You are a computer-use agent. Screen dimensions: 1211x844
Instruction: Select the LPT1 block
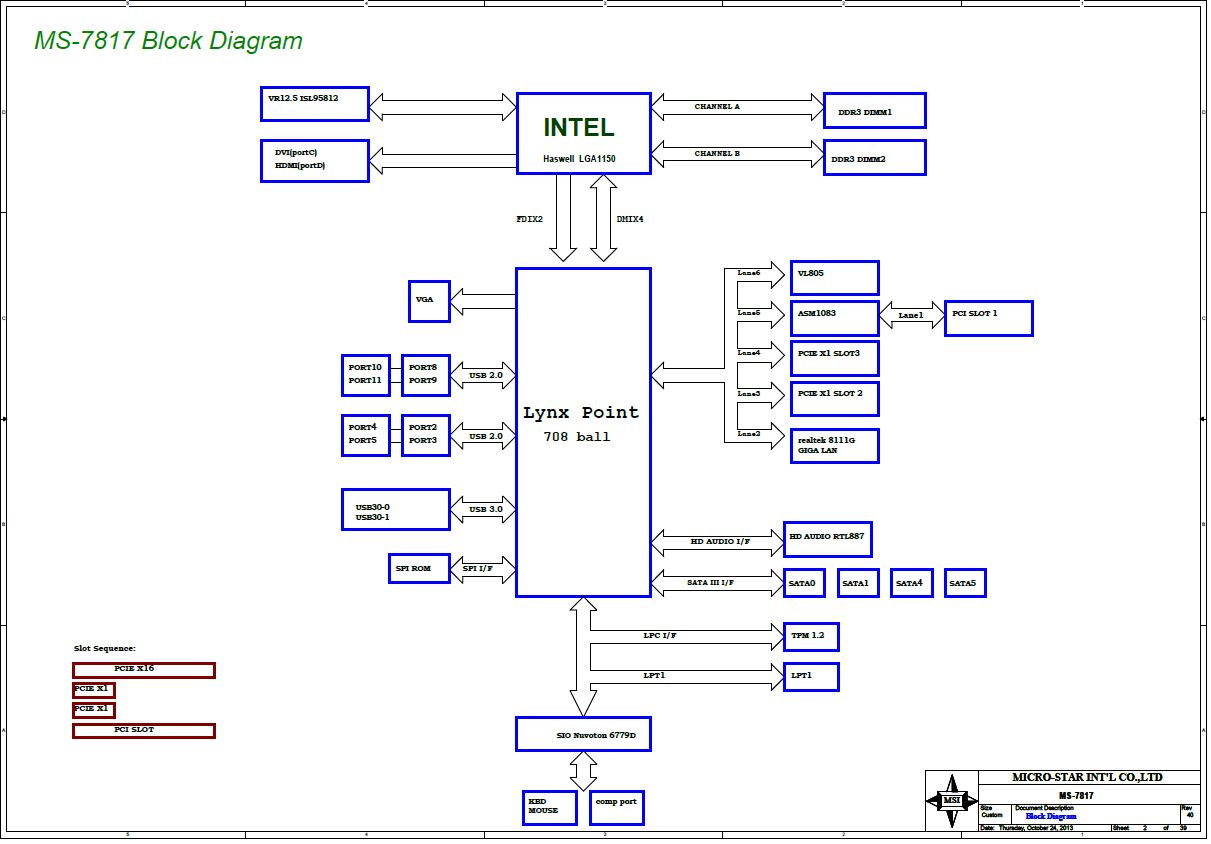click(x=811, y=677)
